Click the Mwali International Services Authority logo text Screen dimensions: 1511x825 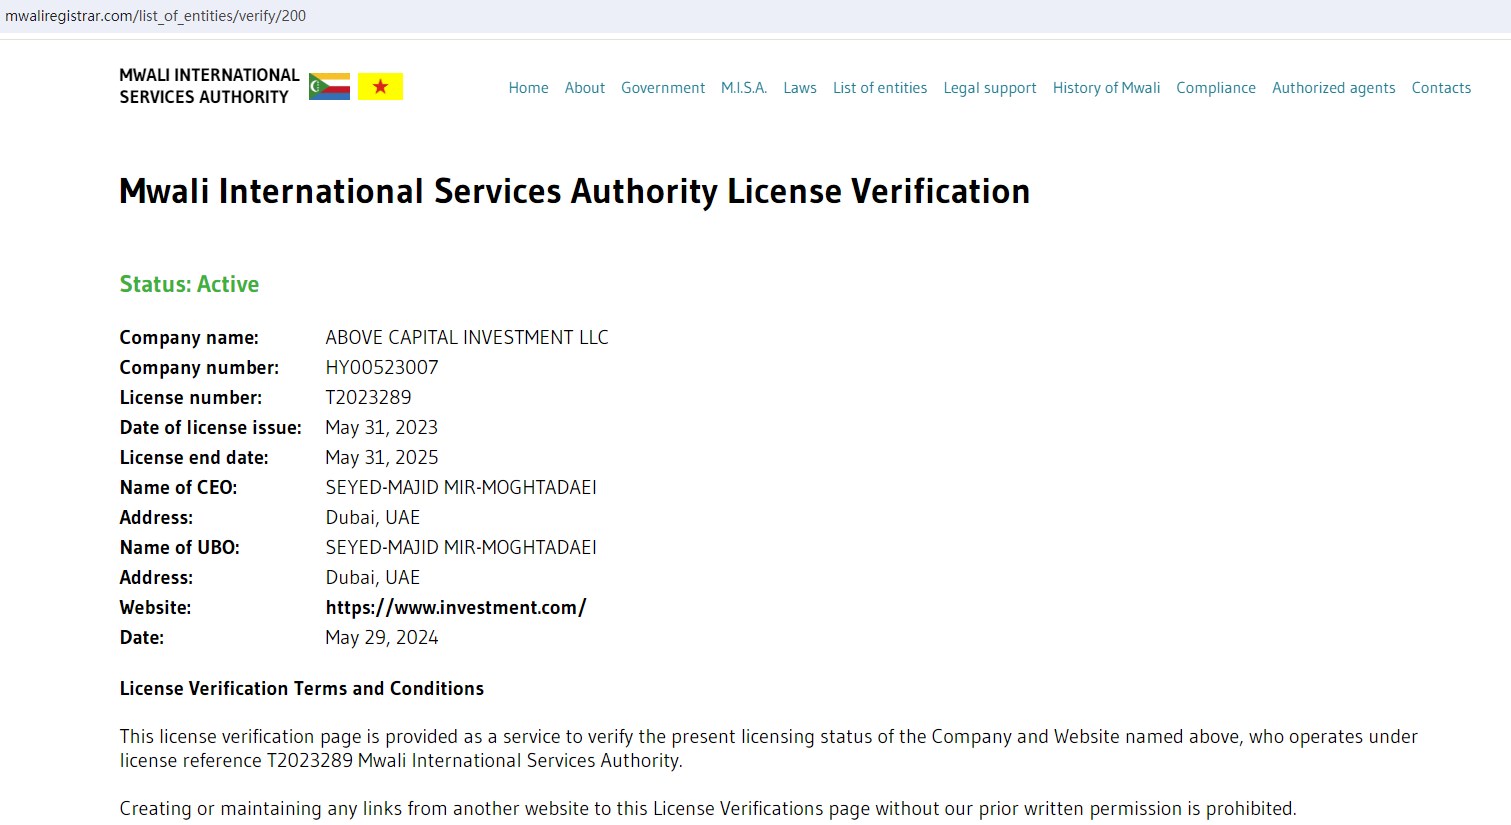point(208,86)
